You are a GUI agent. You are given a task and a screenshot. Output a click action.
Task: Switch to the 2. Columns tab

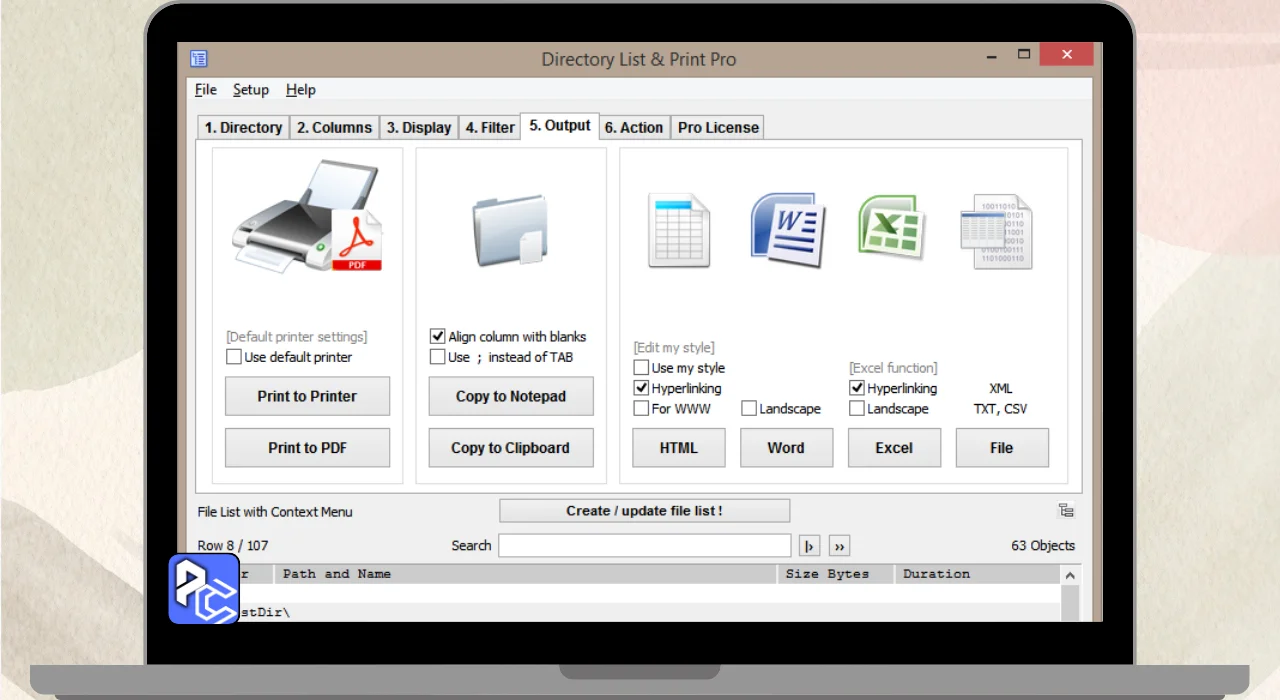pyautogui.click(x=334, y=127)
